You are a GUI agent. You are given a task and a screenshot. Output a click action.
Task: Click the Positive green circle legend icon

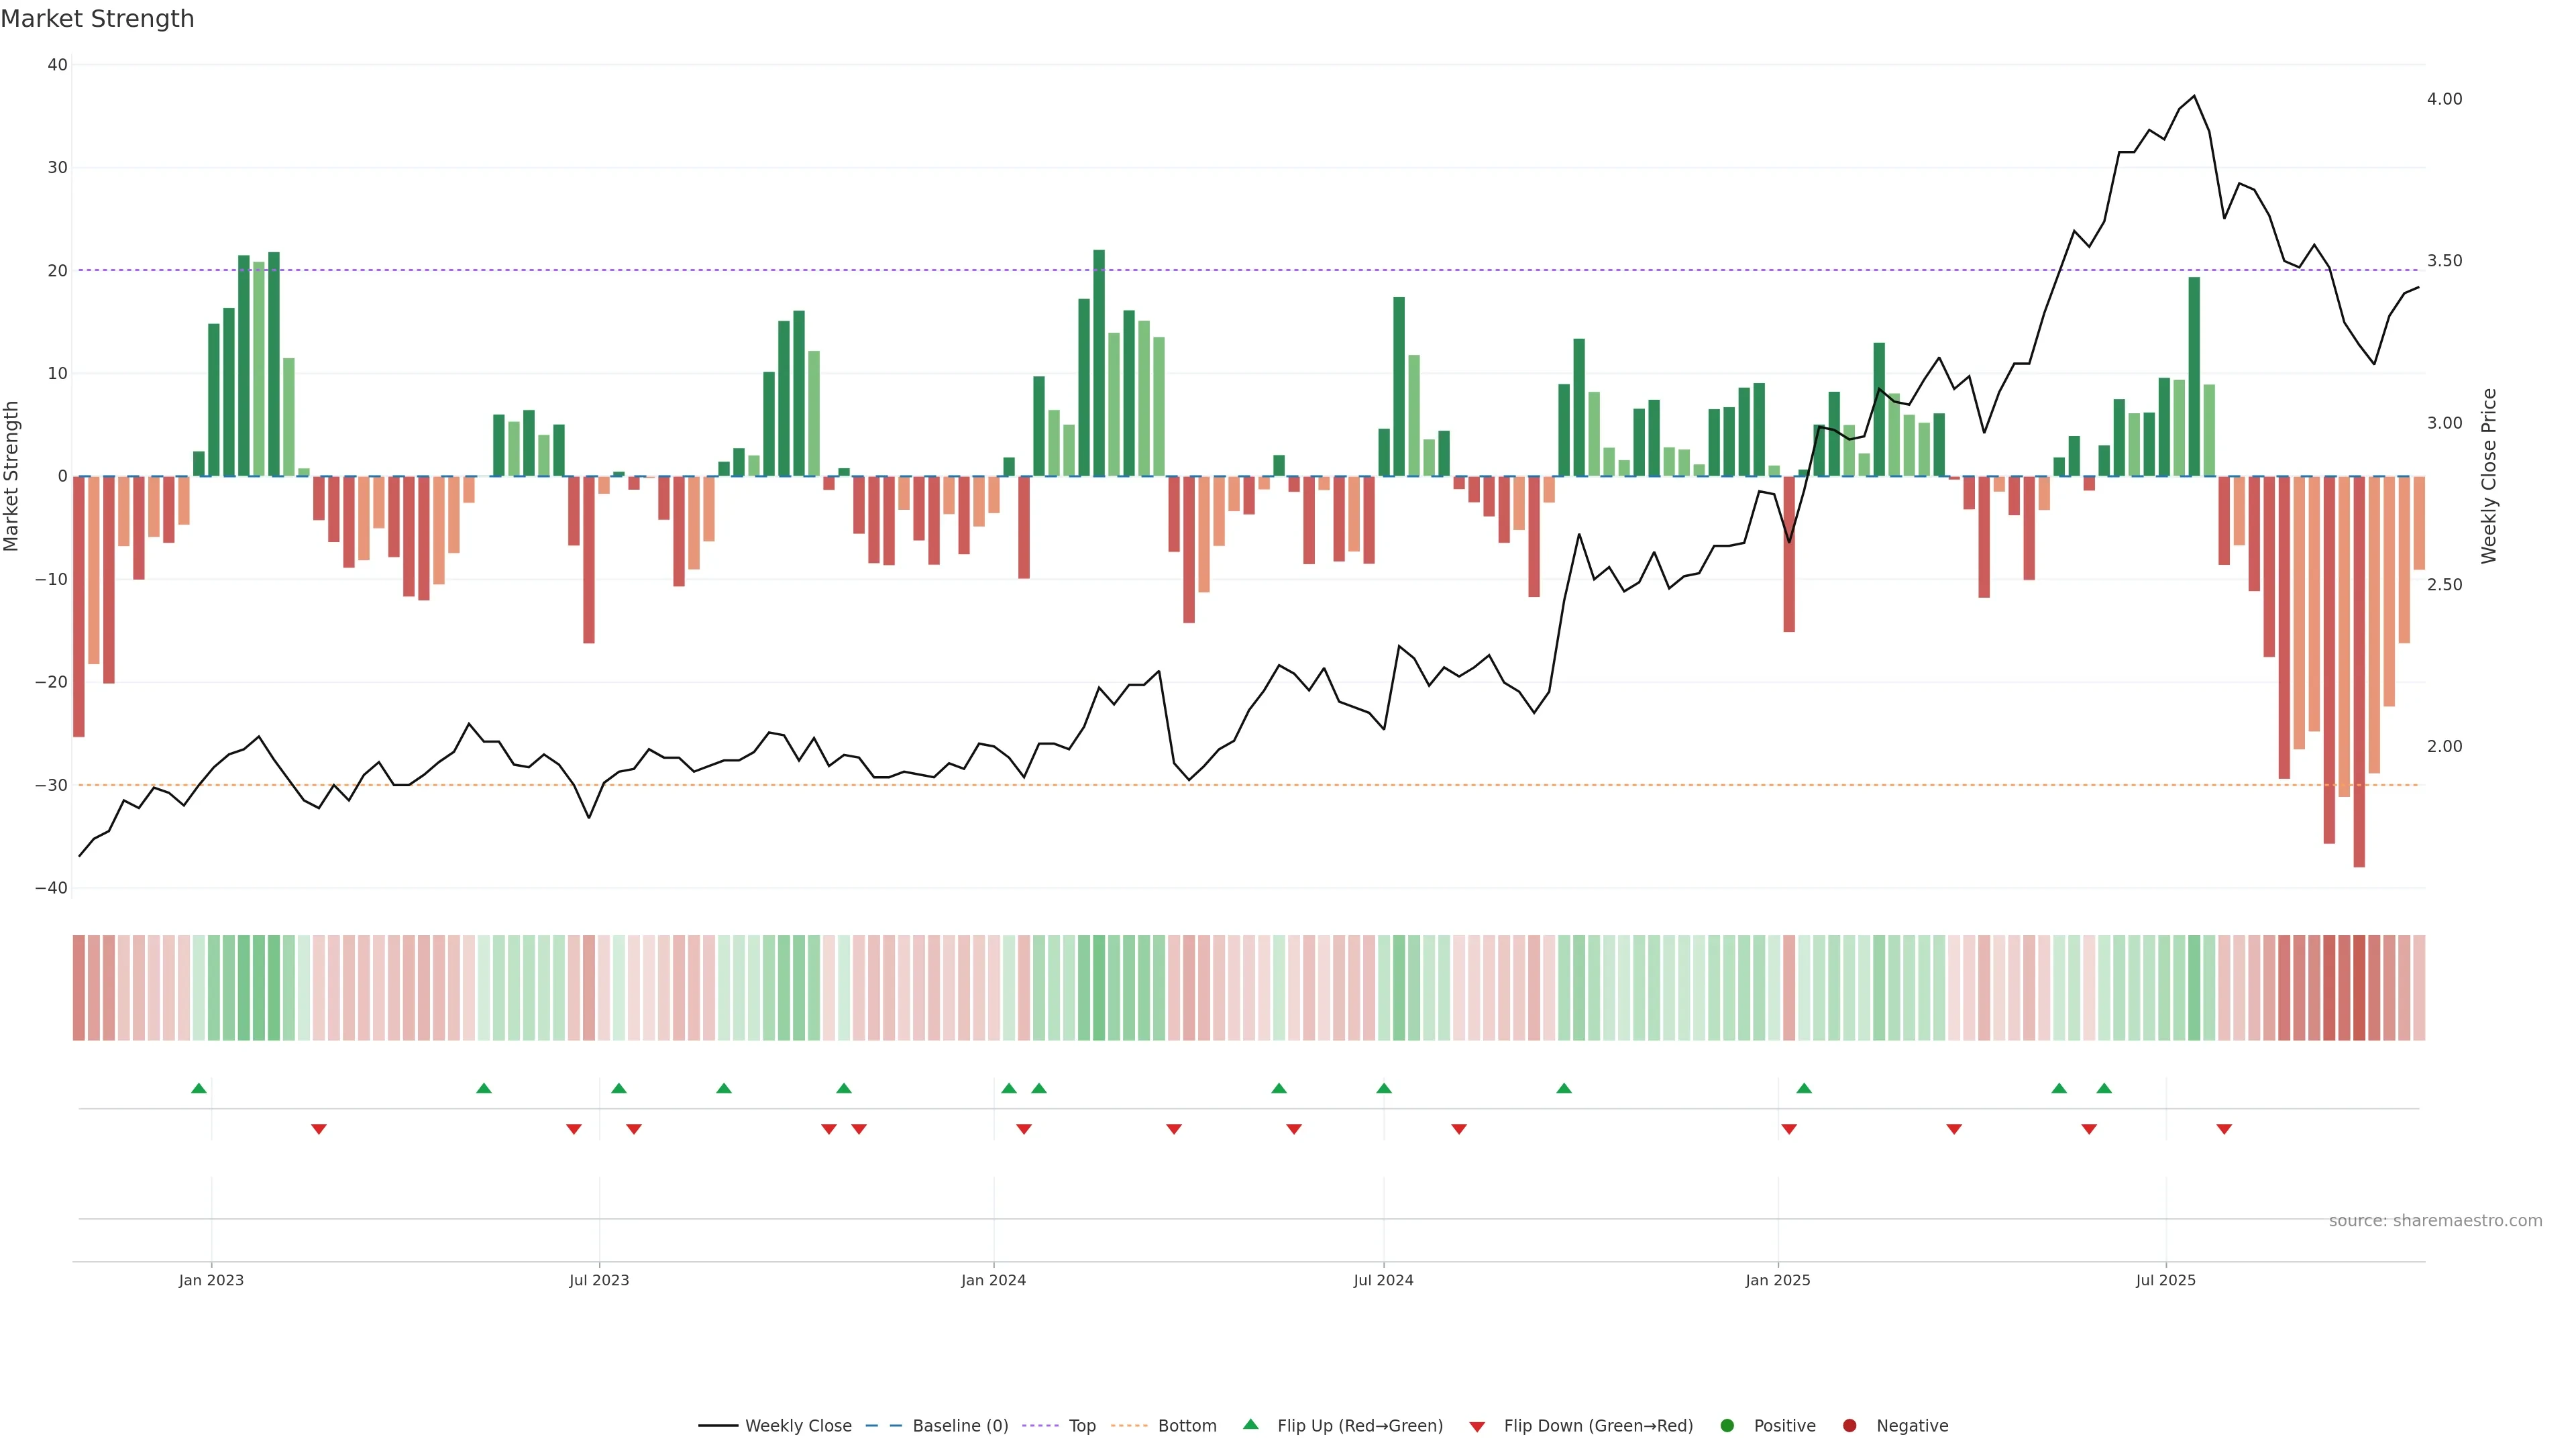click(1727, 1426)
